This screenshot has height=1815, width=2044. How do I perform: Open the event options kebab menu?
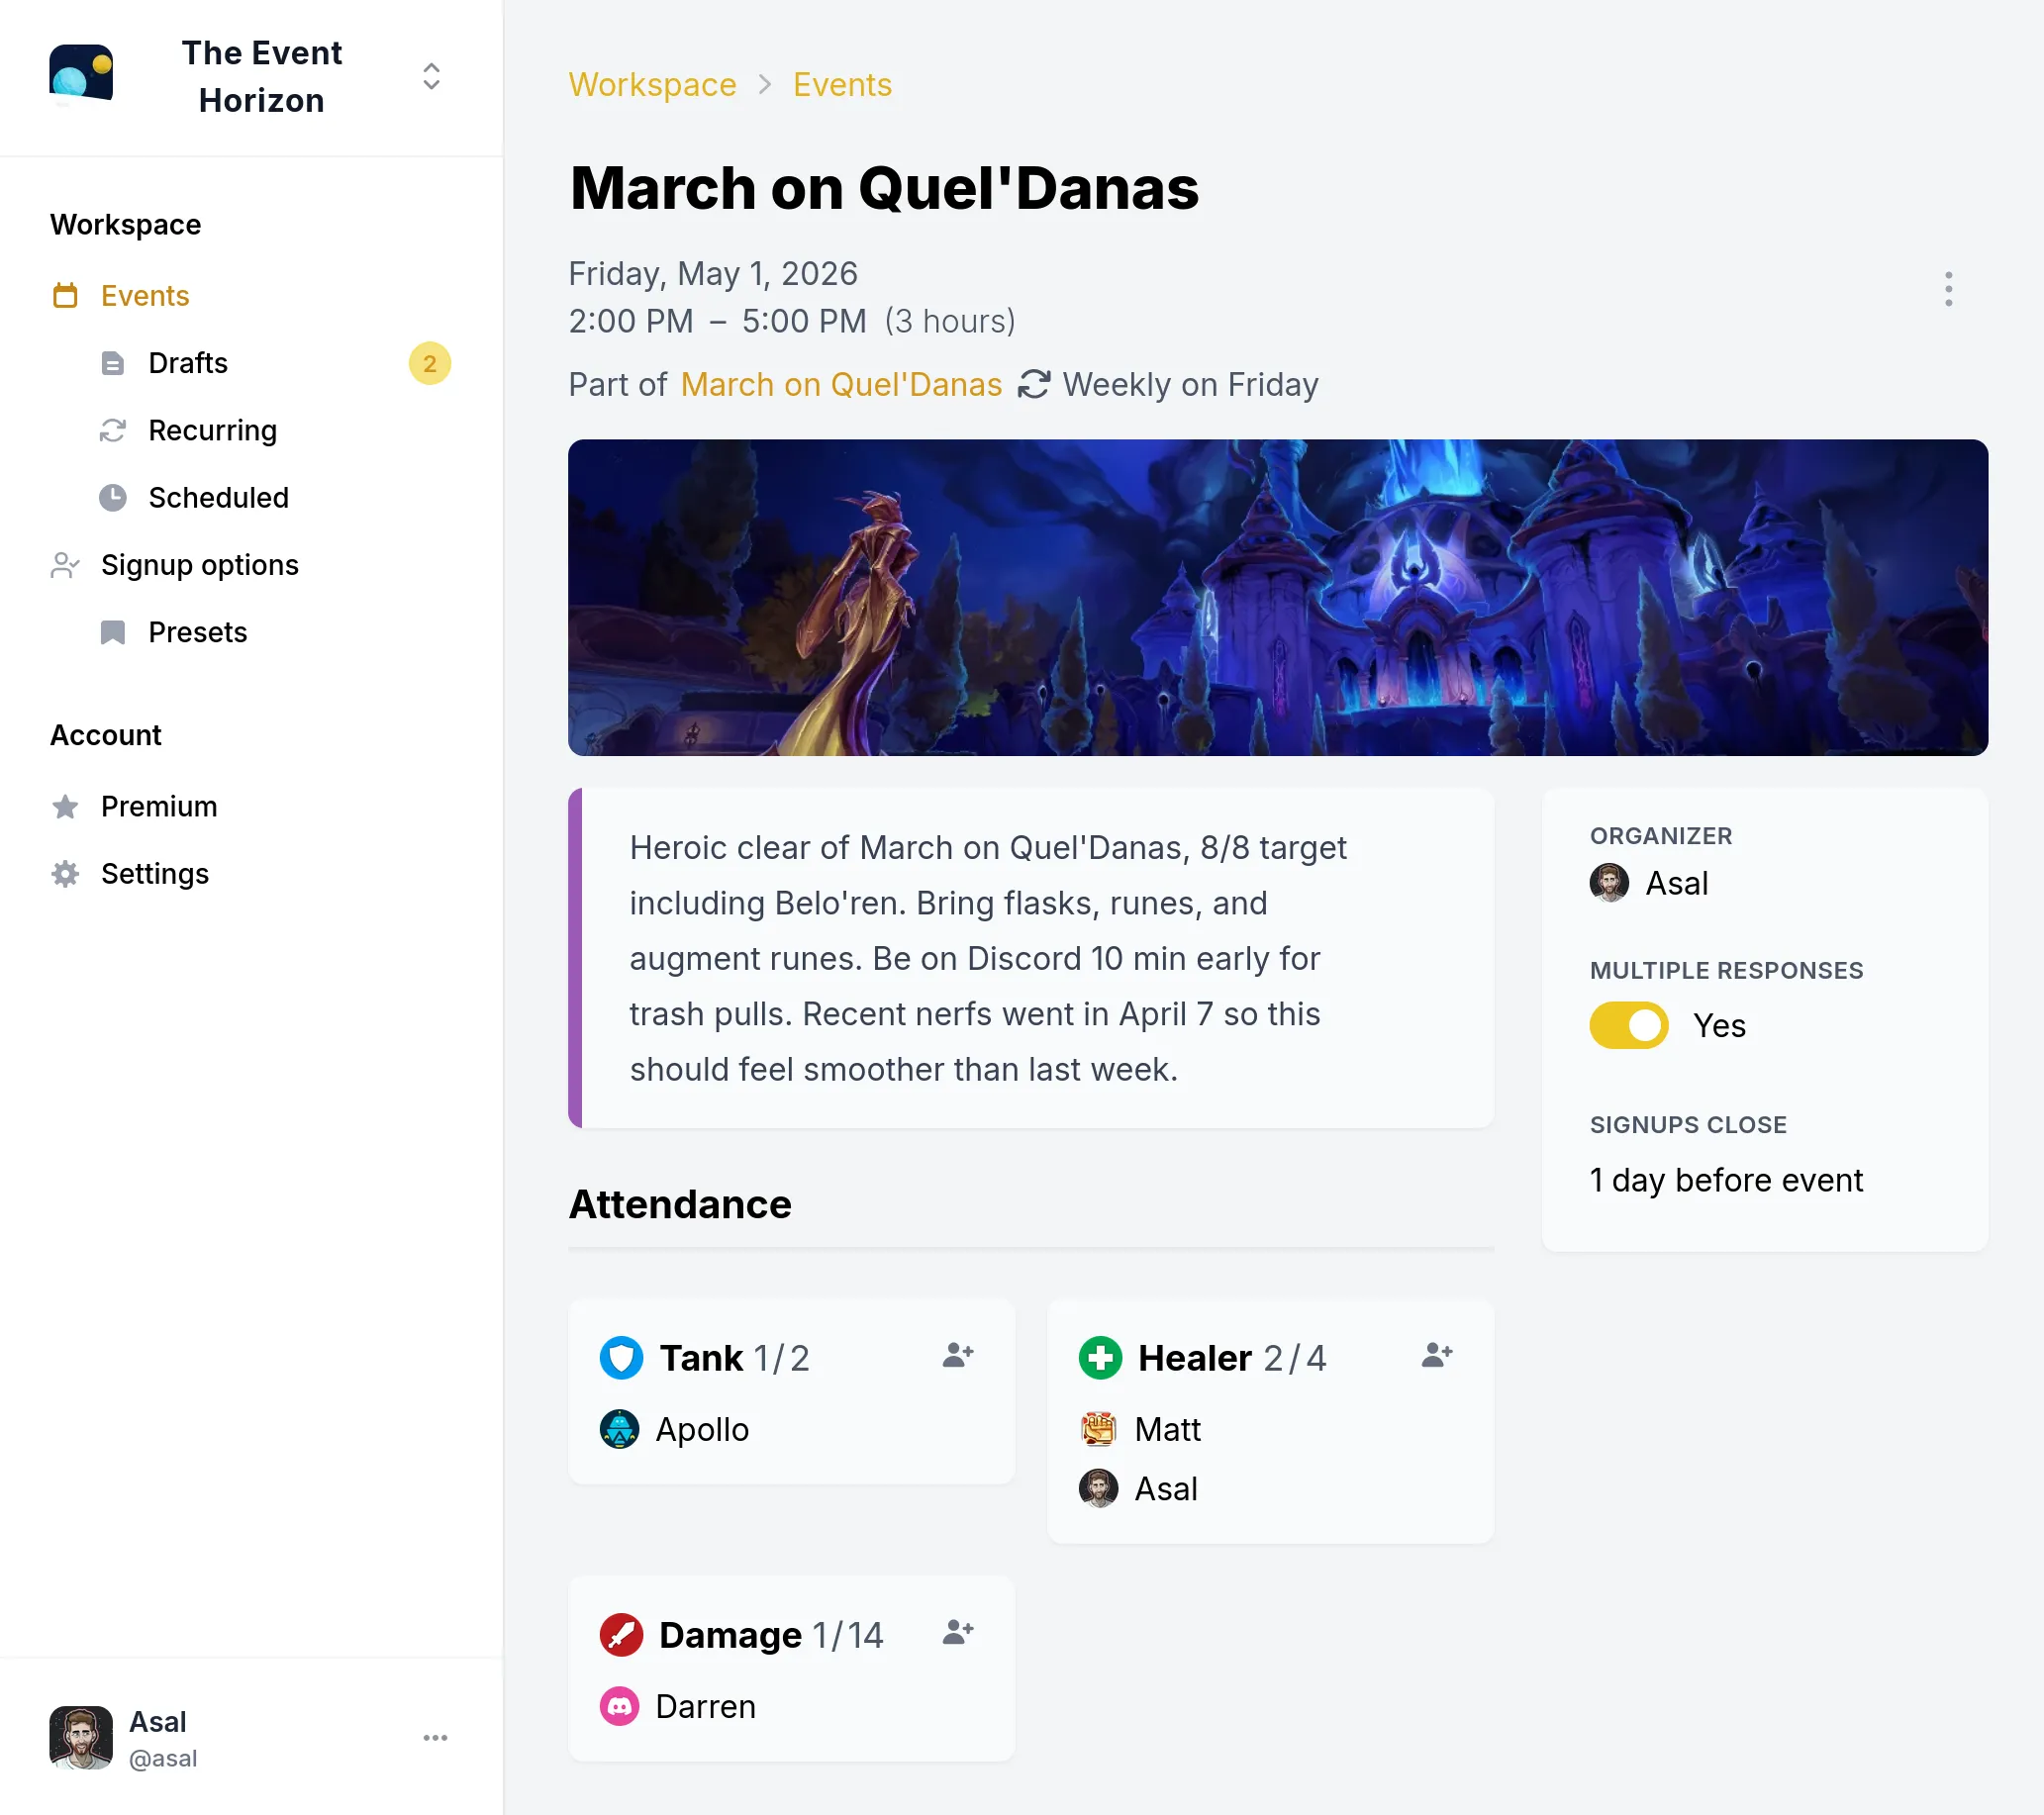(1948, 289)
